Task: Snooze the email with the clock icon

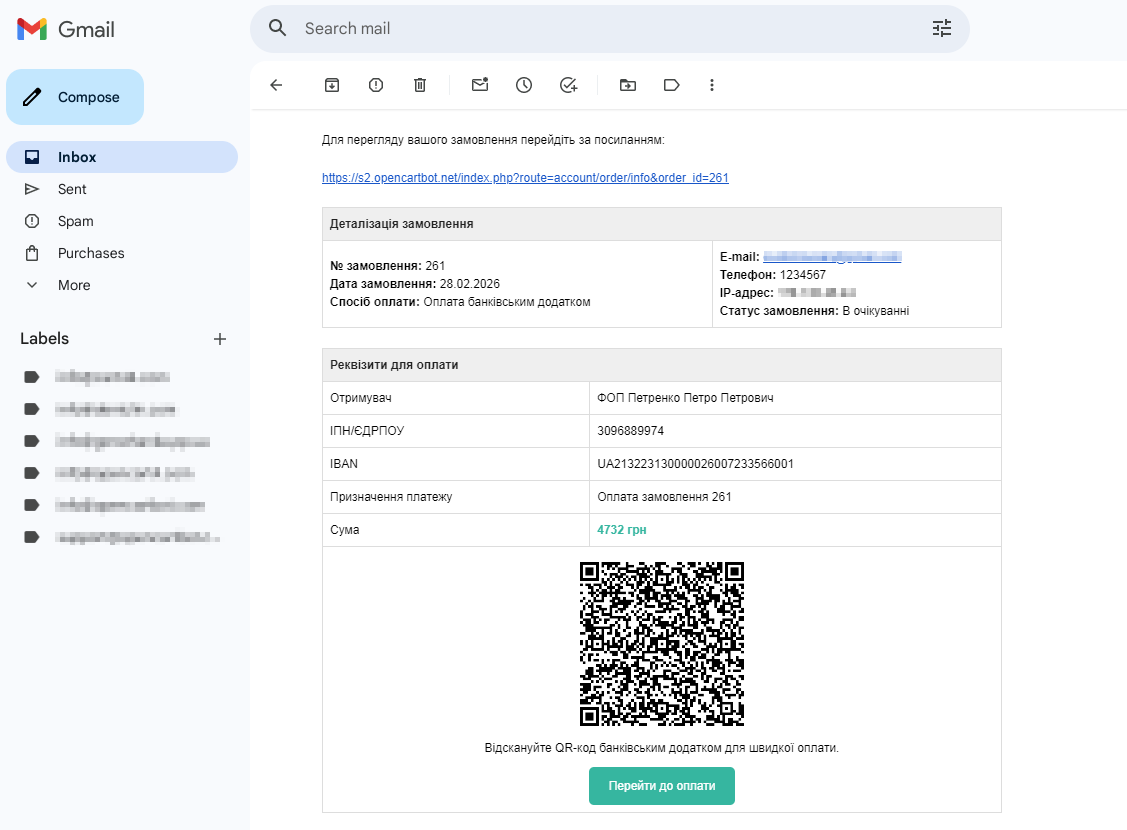Action: (524, 85)
